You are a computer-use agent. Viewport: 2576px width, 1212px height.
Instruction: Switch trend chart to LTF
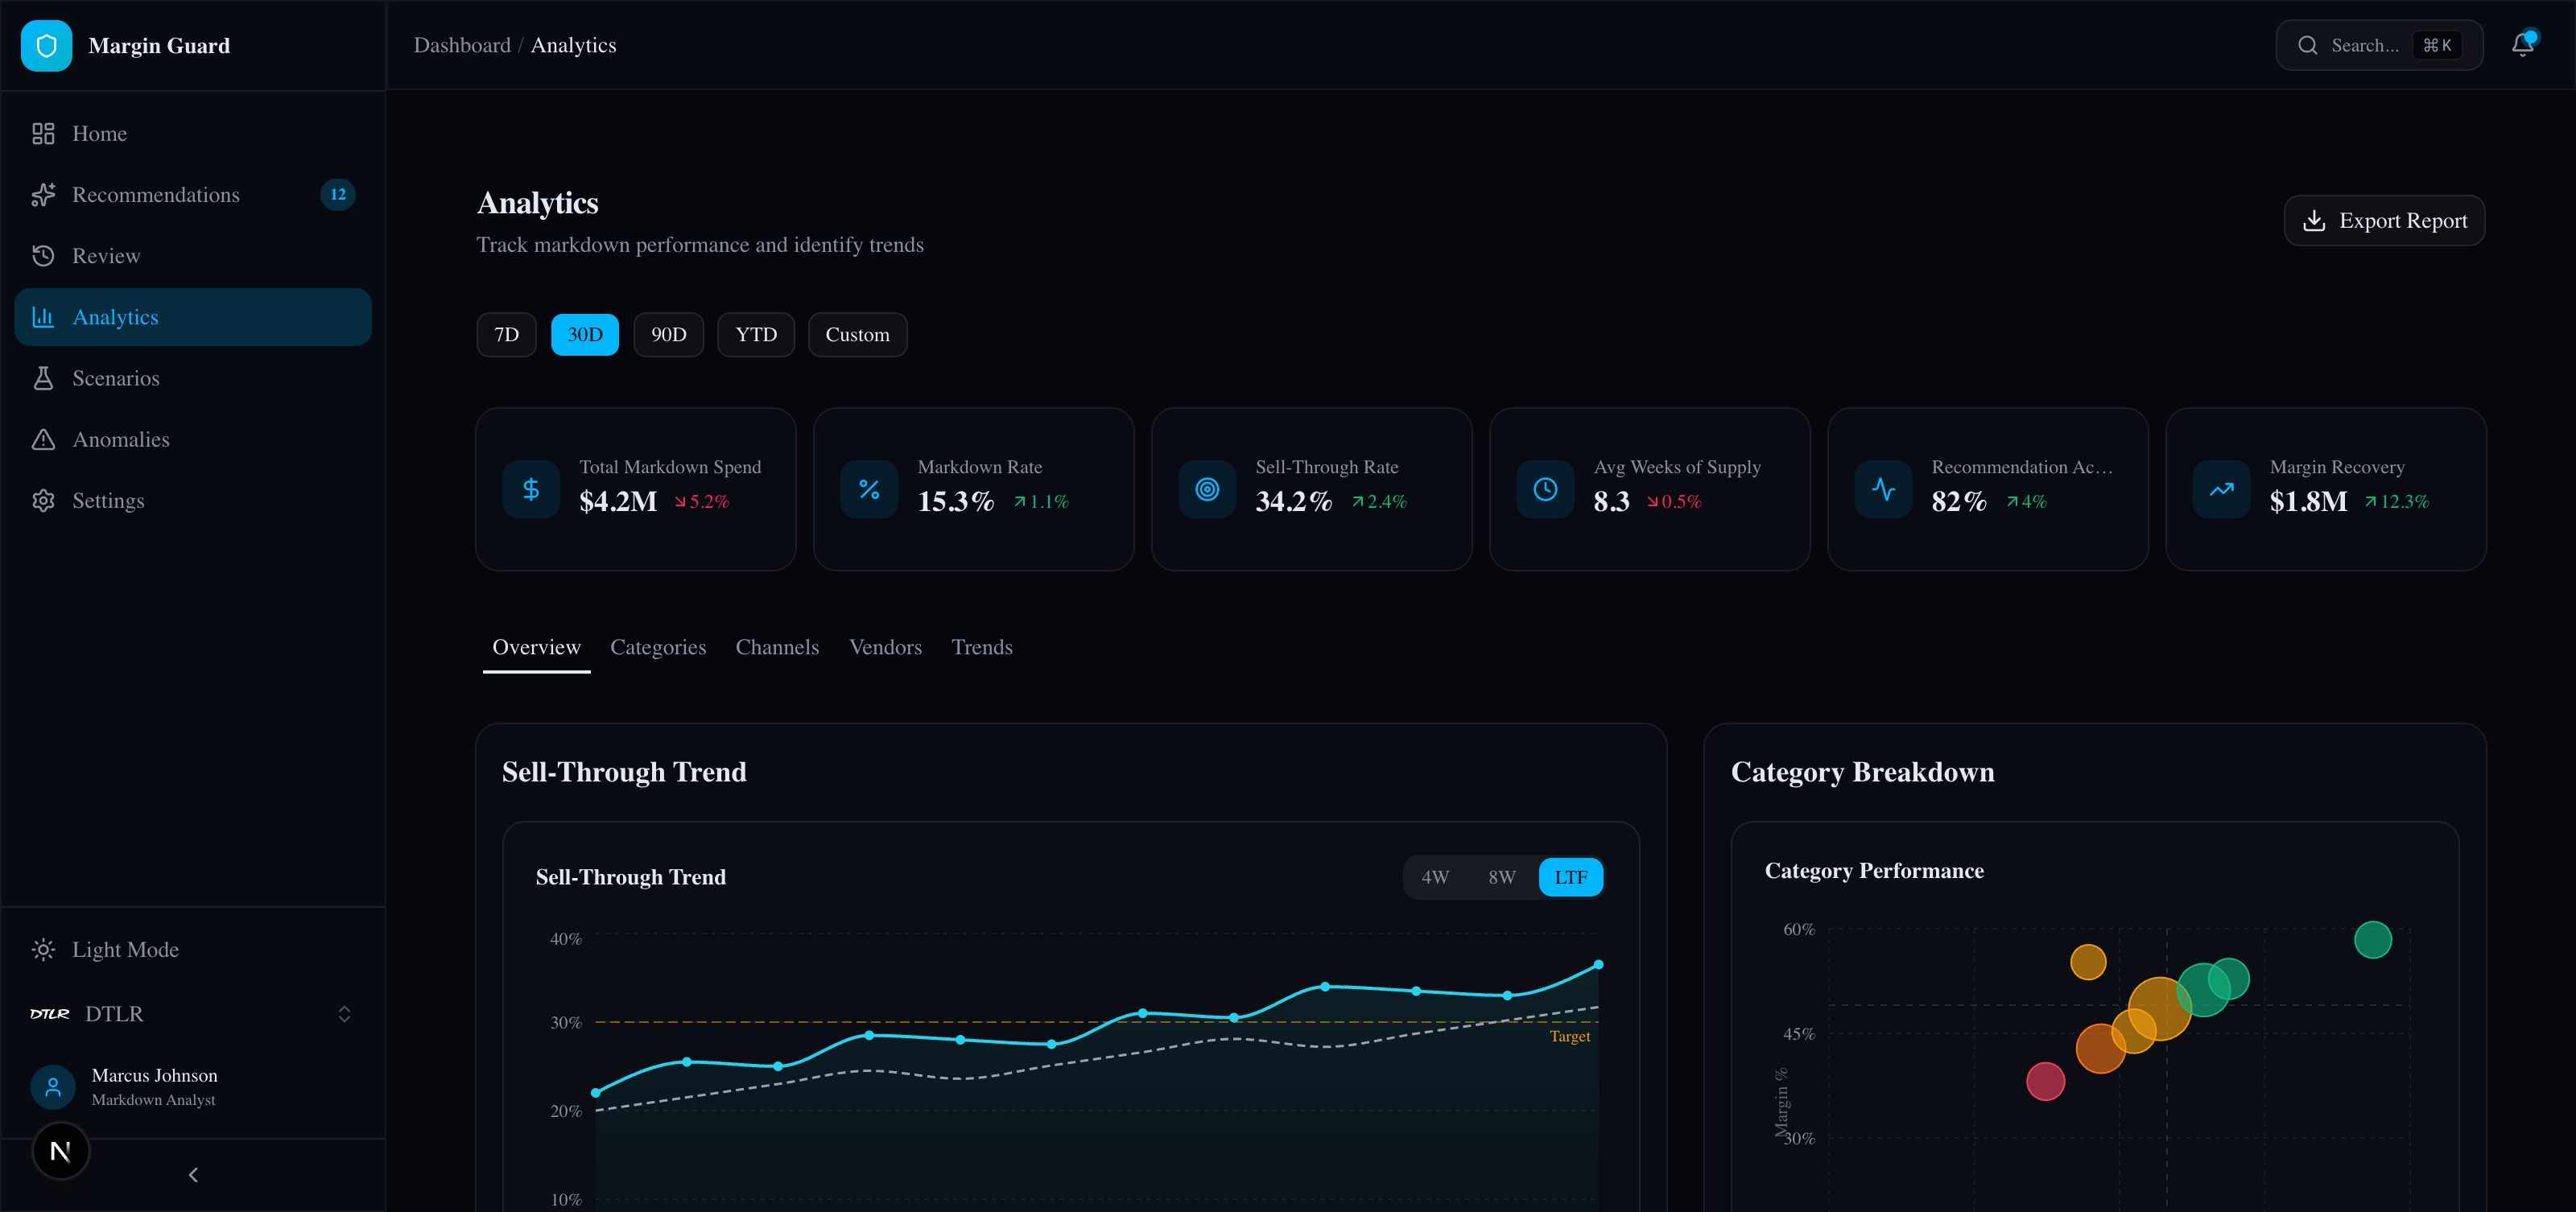[x=1571, y=877]
